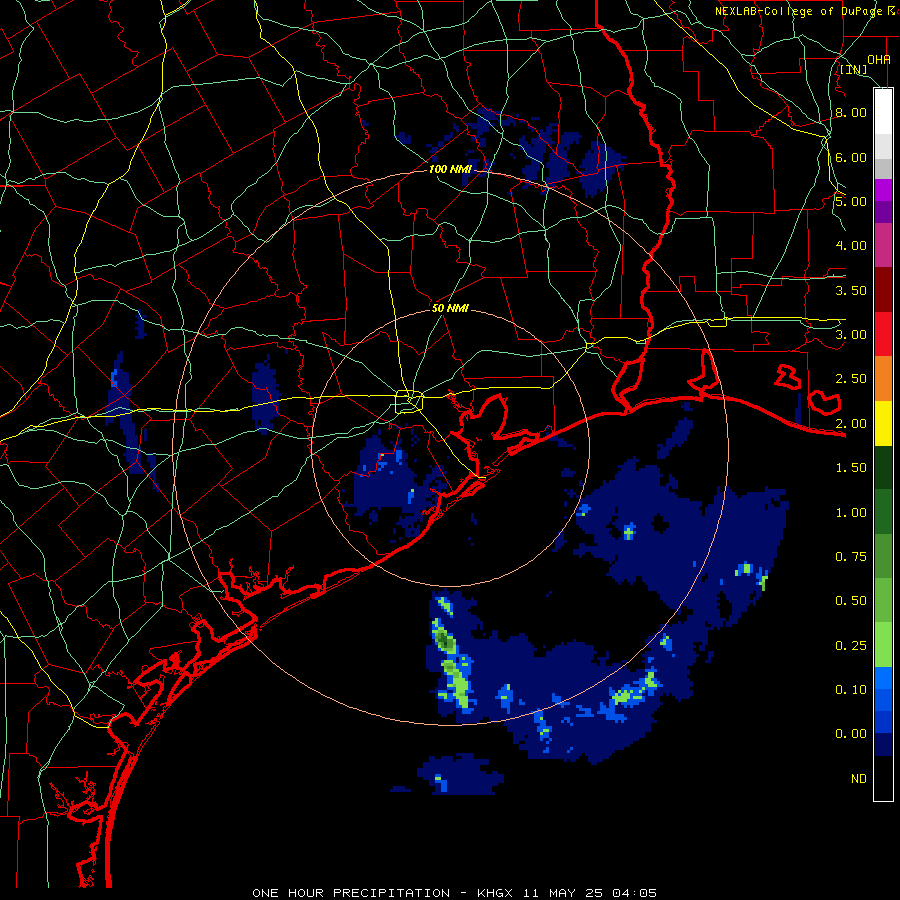Click the navy 0.00 legend swatch
The image size is (900, 900).
pos(883,744)
